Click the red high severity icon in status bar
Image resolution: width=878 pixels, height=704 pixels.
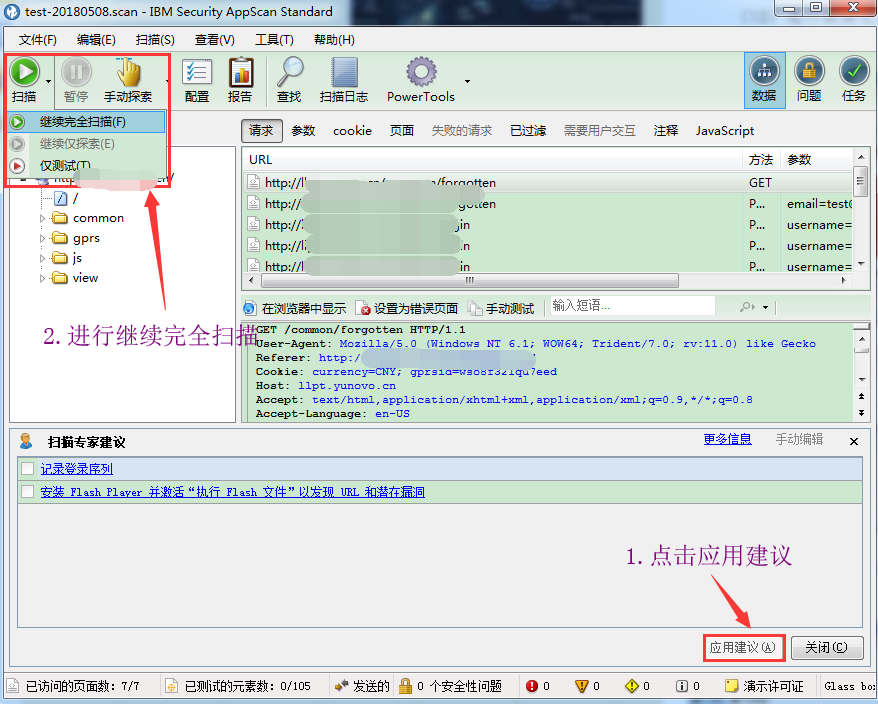tap(531, 686)
